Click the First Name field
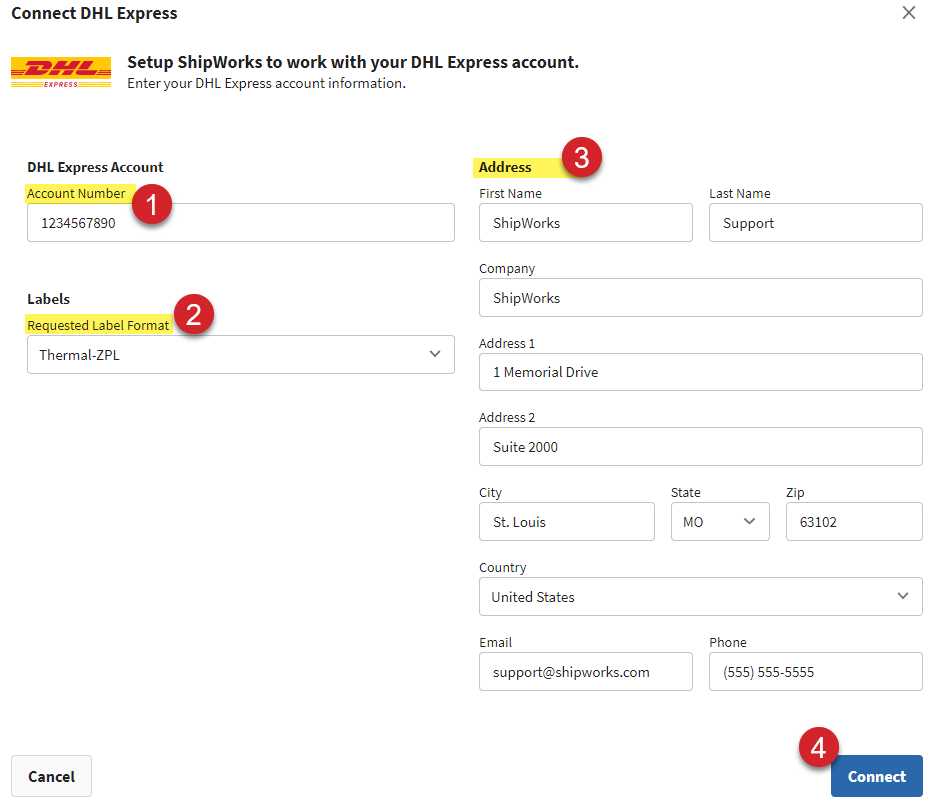The width and height of the screenshot is (934, 809). pos(586,223)
